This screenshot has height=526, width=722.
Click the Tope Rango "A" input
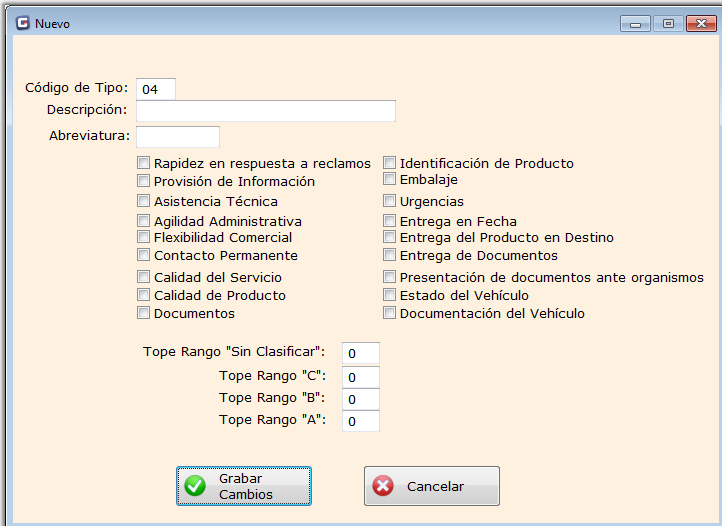(x=361, y=421)
